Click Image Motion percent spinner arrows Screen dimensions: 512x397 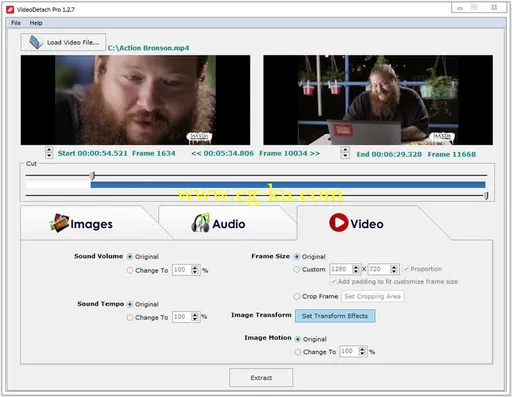click(x=362, y=351)
